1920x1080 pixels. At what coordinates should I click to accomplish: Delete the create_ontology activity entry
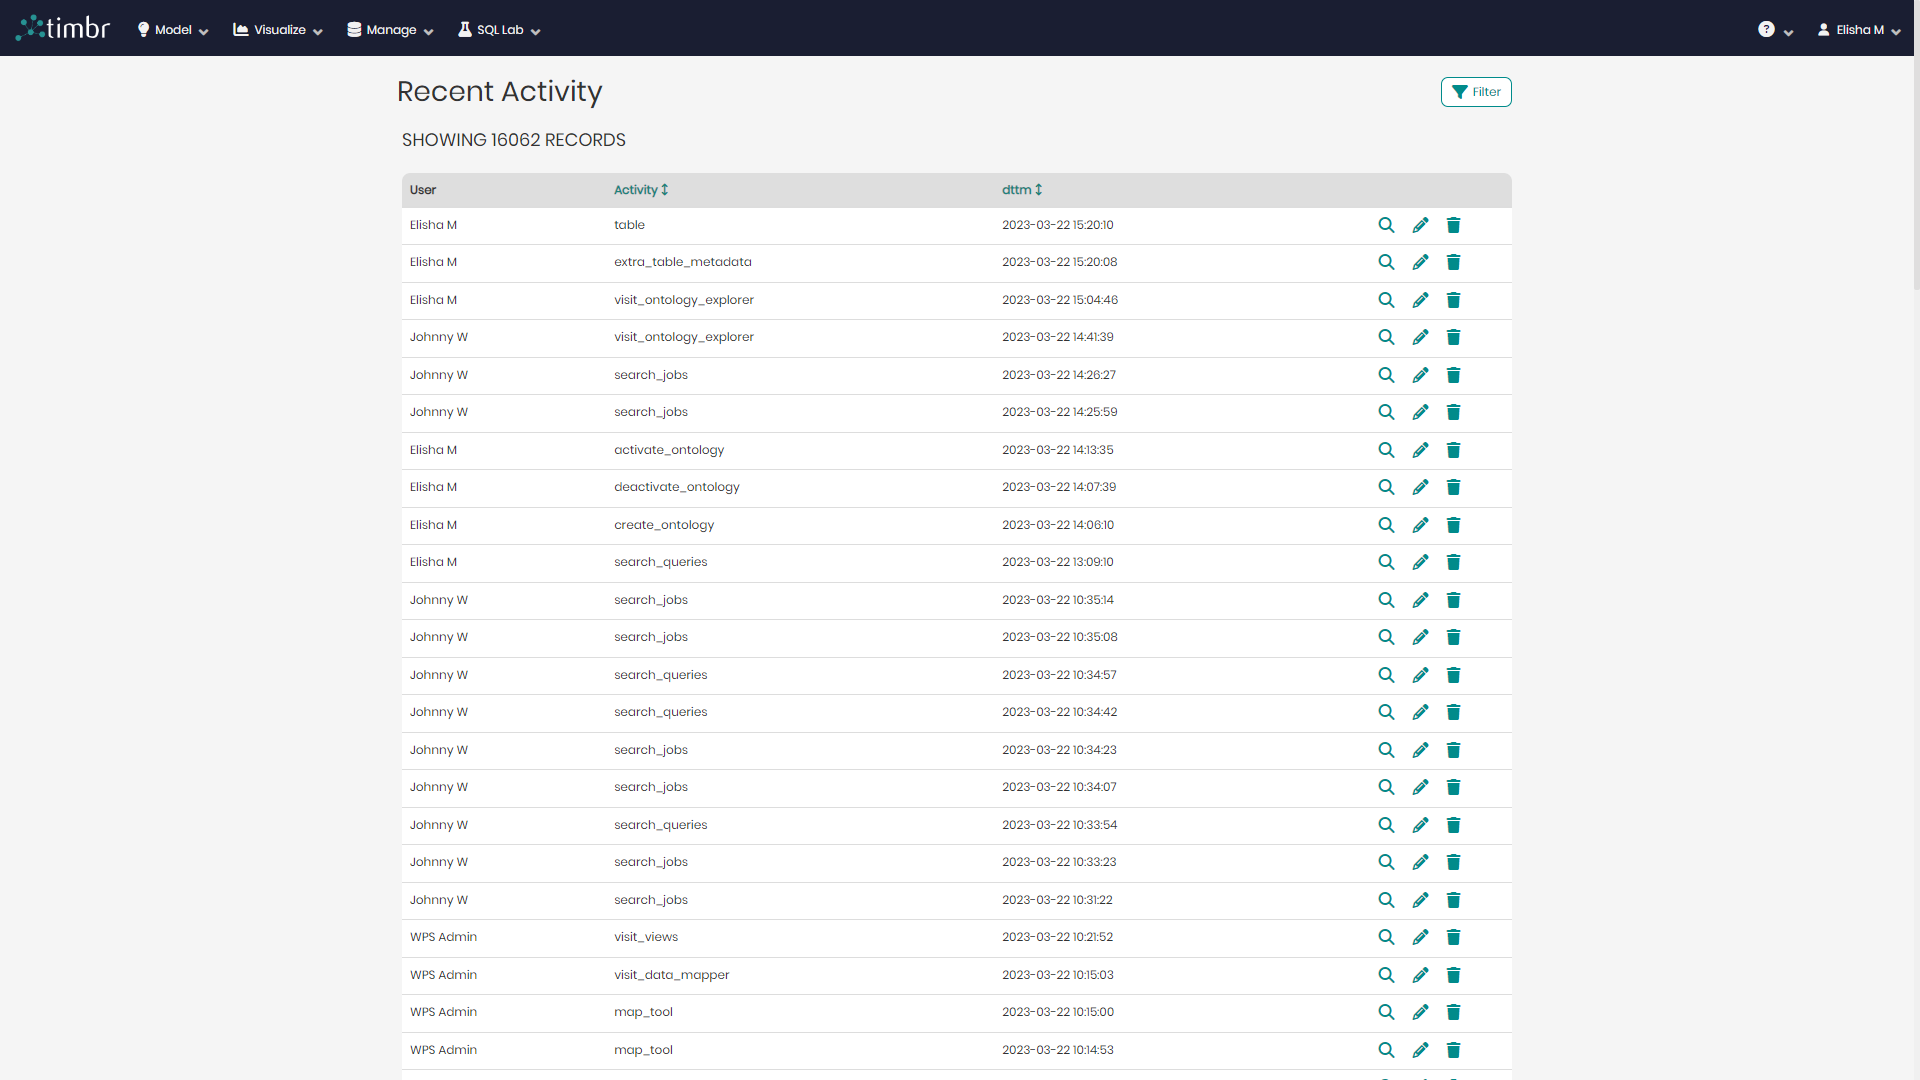[1454, 524]
